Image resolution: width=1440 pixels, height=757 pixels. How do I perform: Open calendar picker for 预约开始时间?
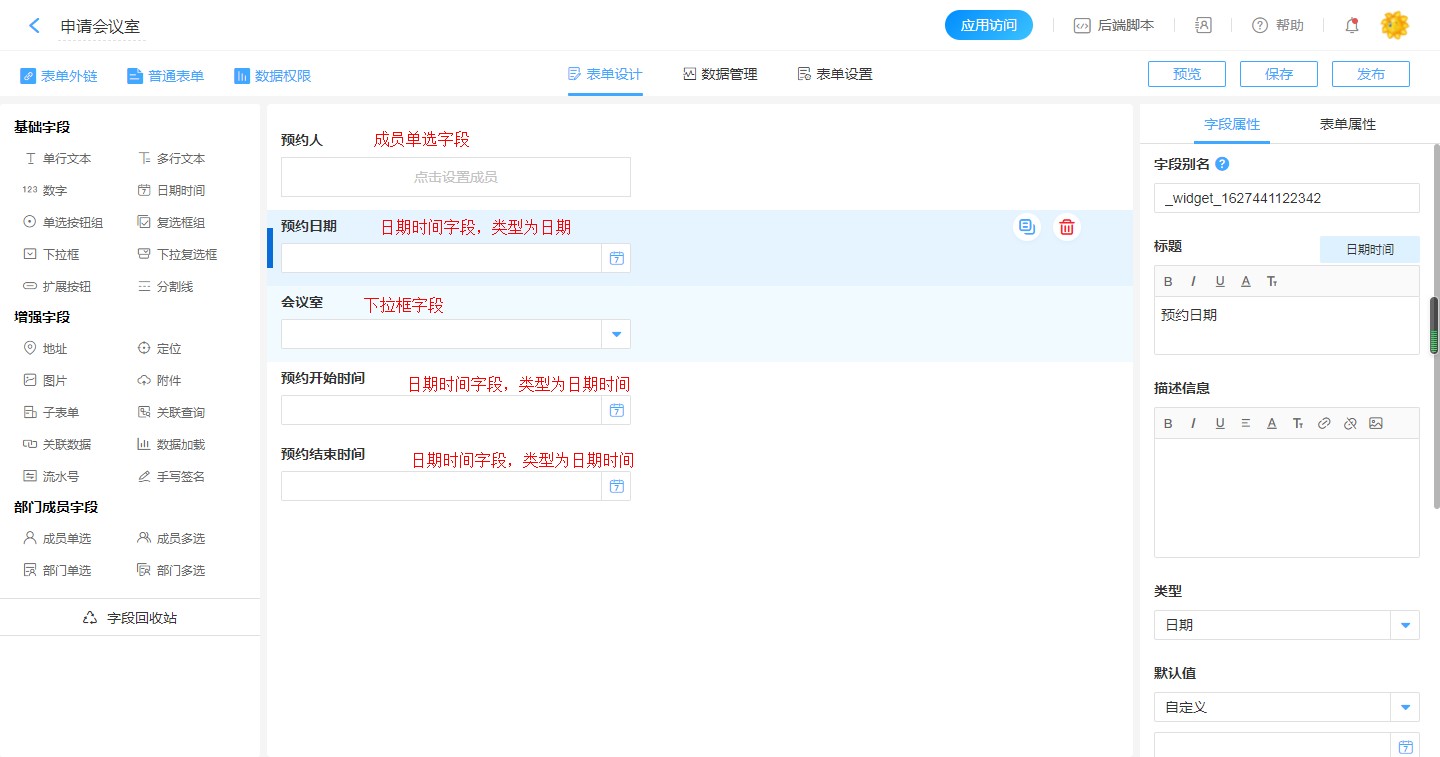[616, 410]
